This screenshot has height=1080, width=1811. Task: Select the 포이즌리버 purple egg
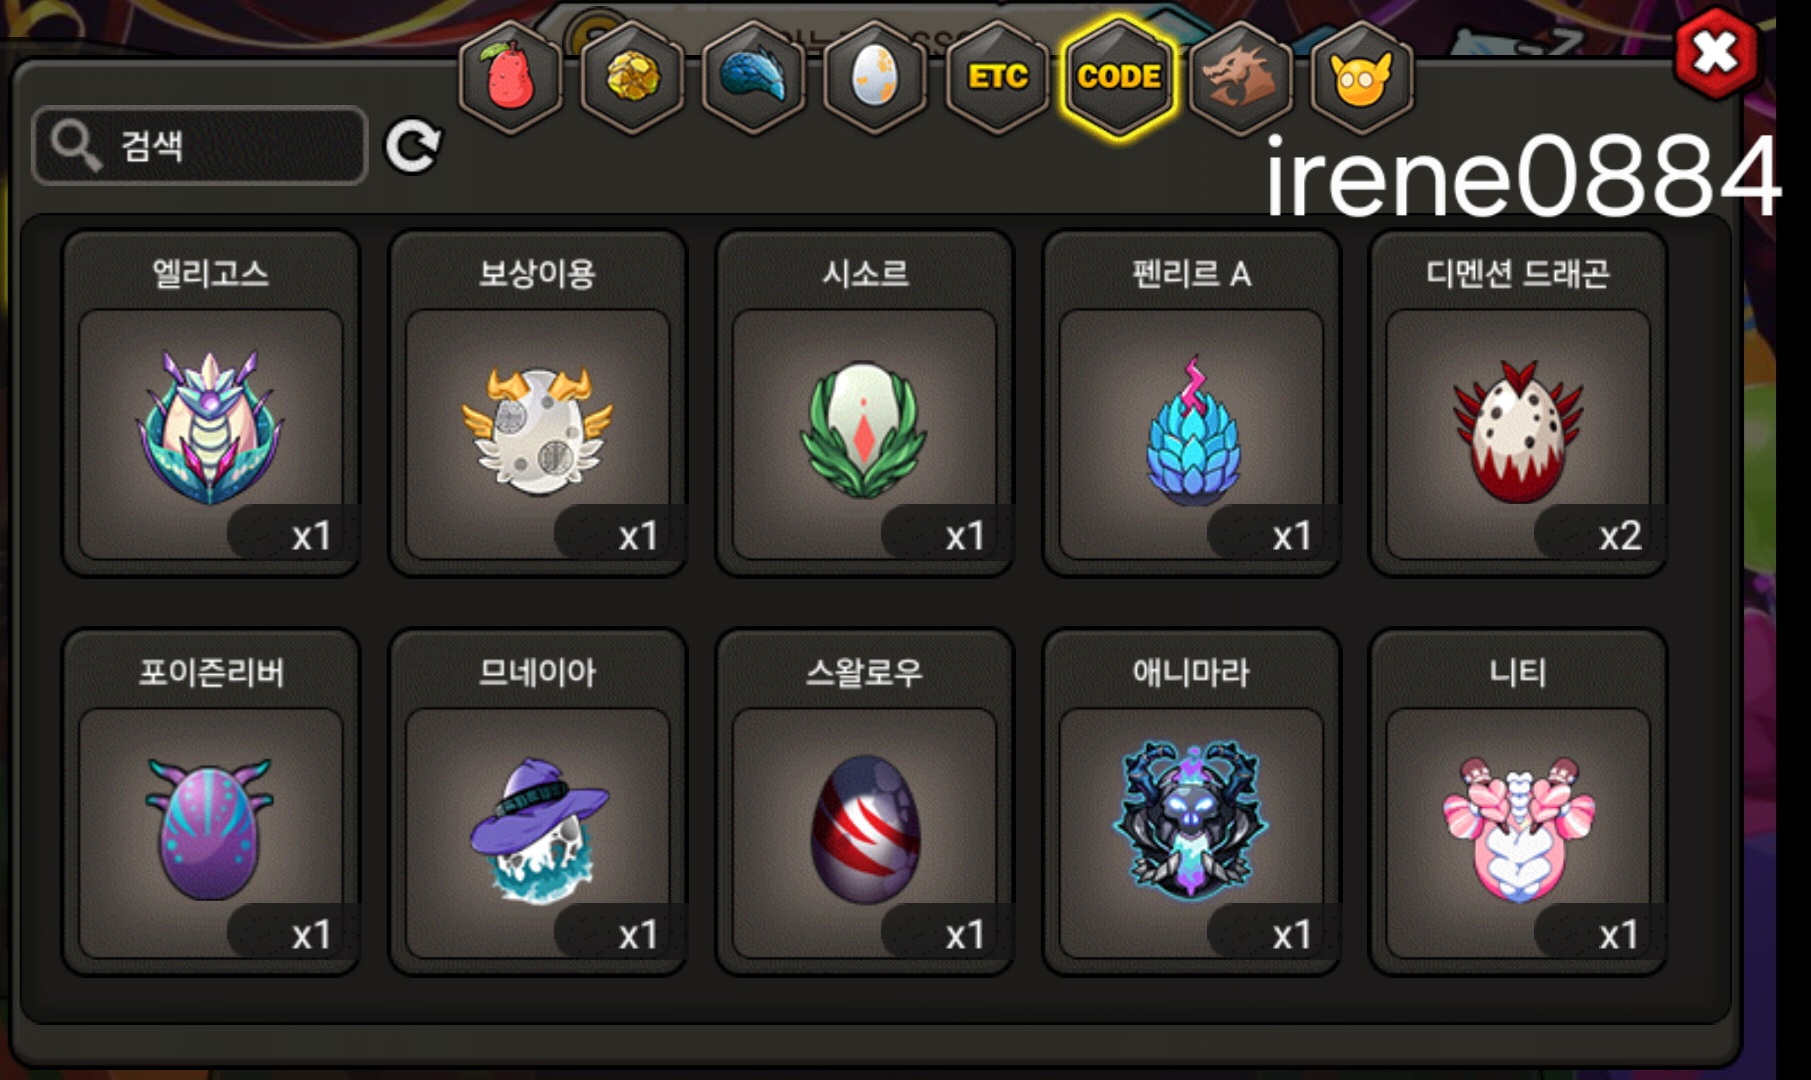point(211,802)
